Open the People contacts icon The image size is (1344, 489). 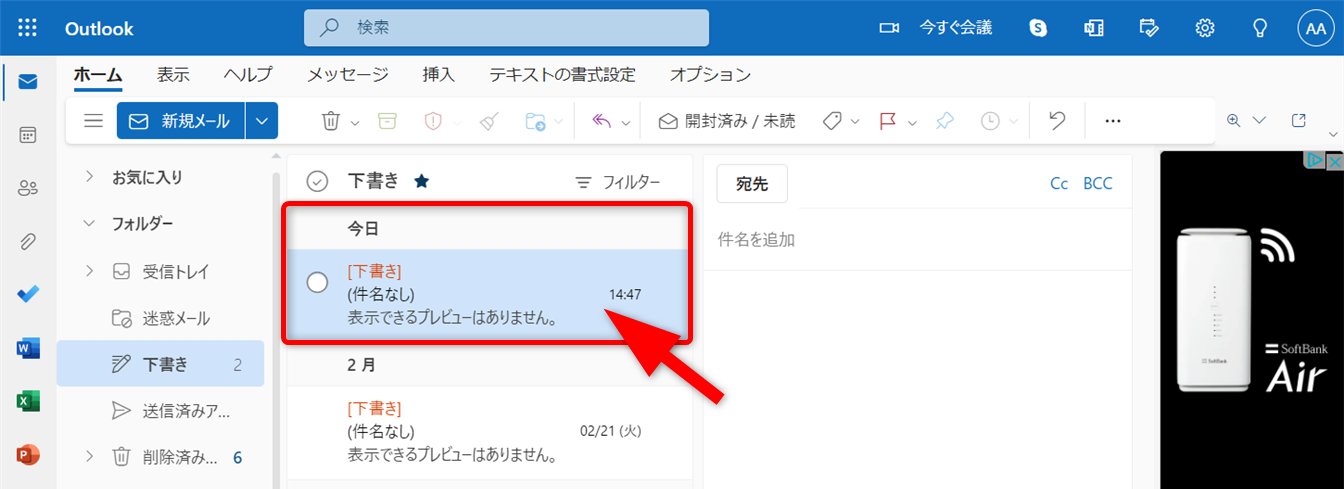(x=28, y=187)
